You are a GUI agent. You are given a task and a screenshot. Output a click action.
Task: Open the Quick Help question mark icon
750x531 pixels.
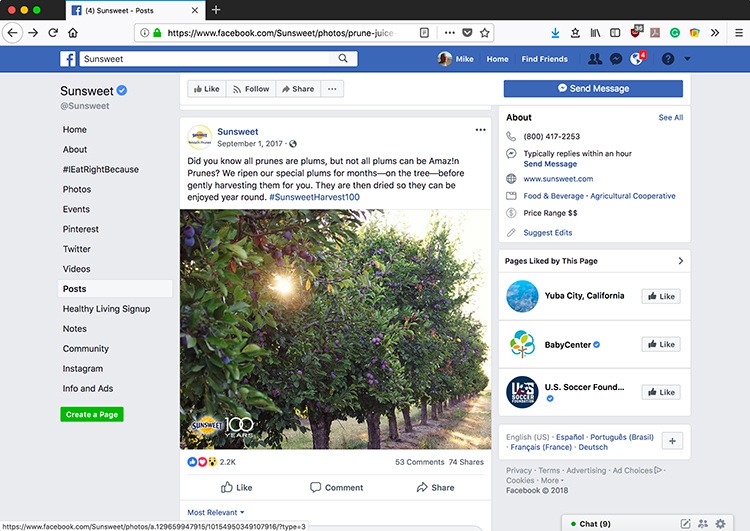pos(668,59)
